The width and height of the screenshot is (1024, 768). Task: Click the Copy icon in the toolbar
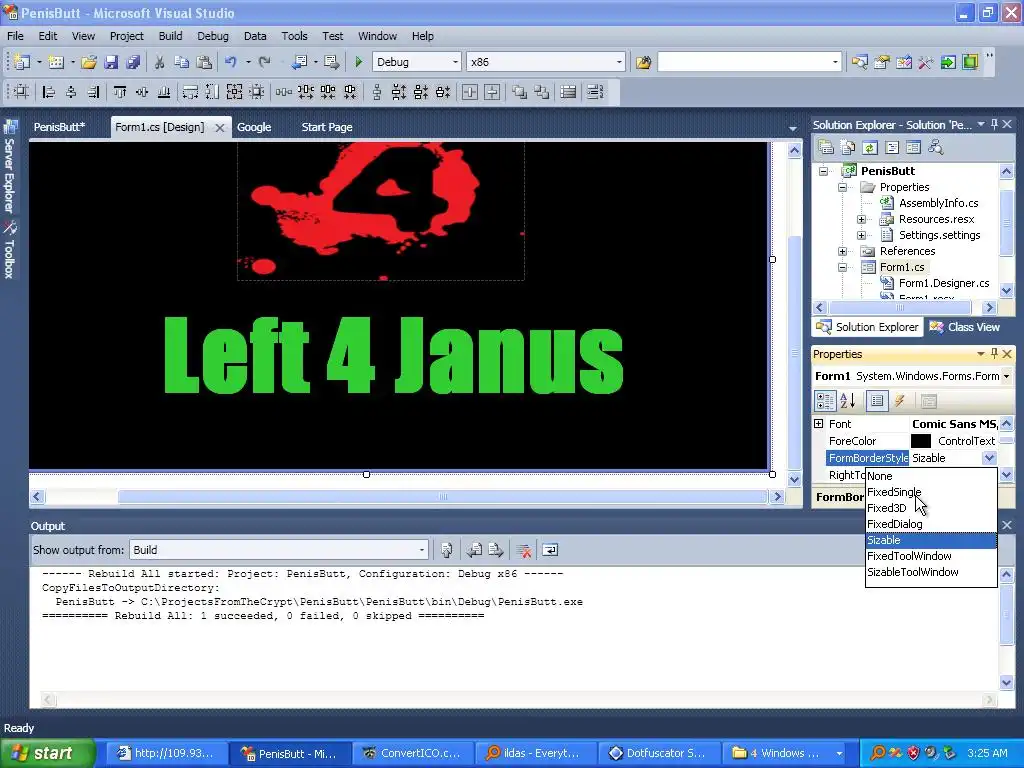182,62
